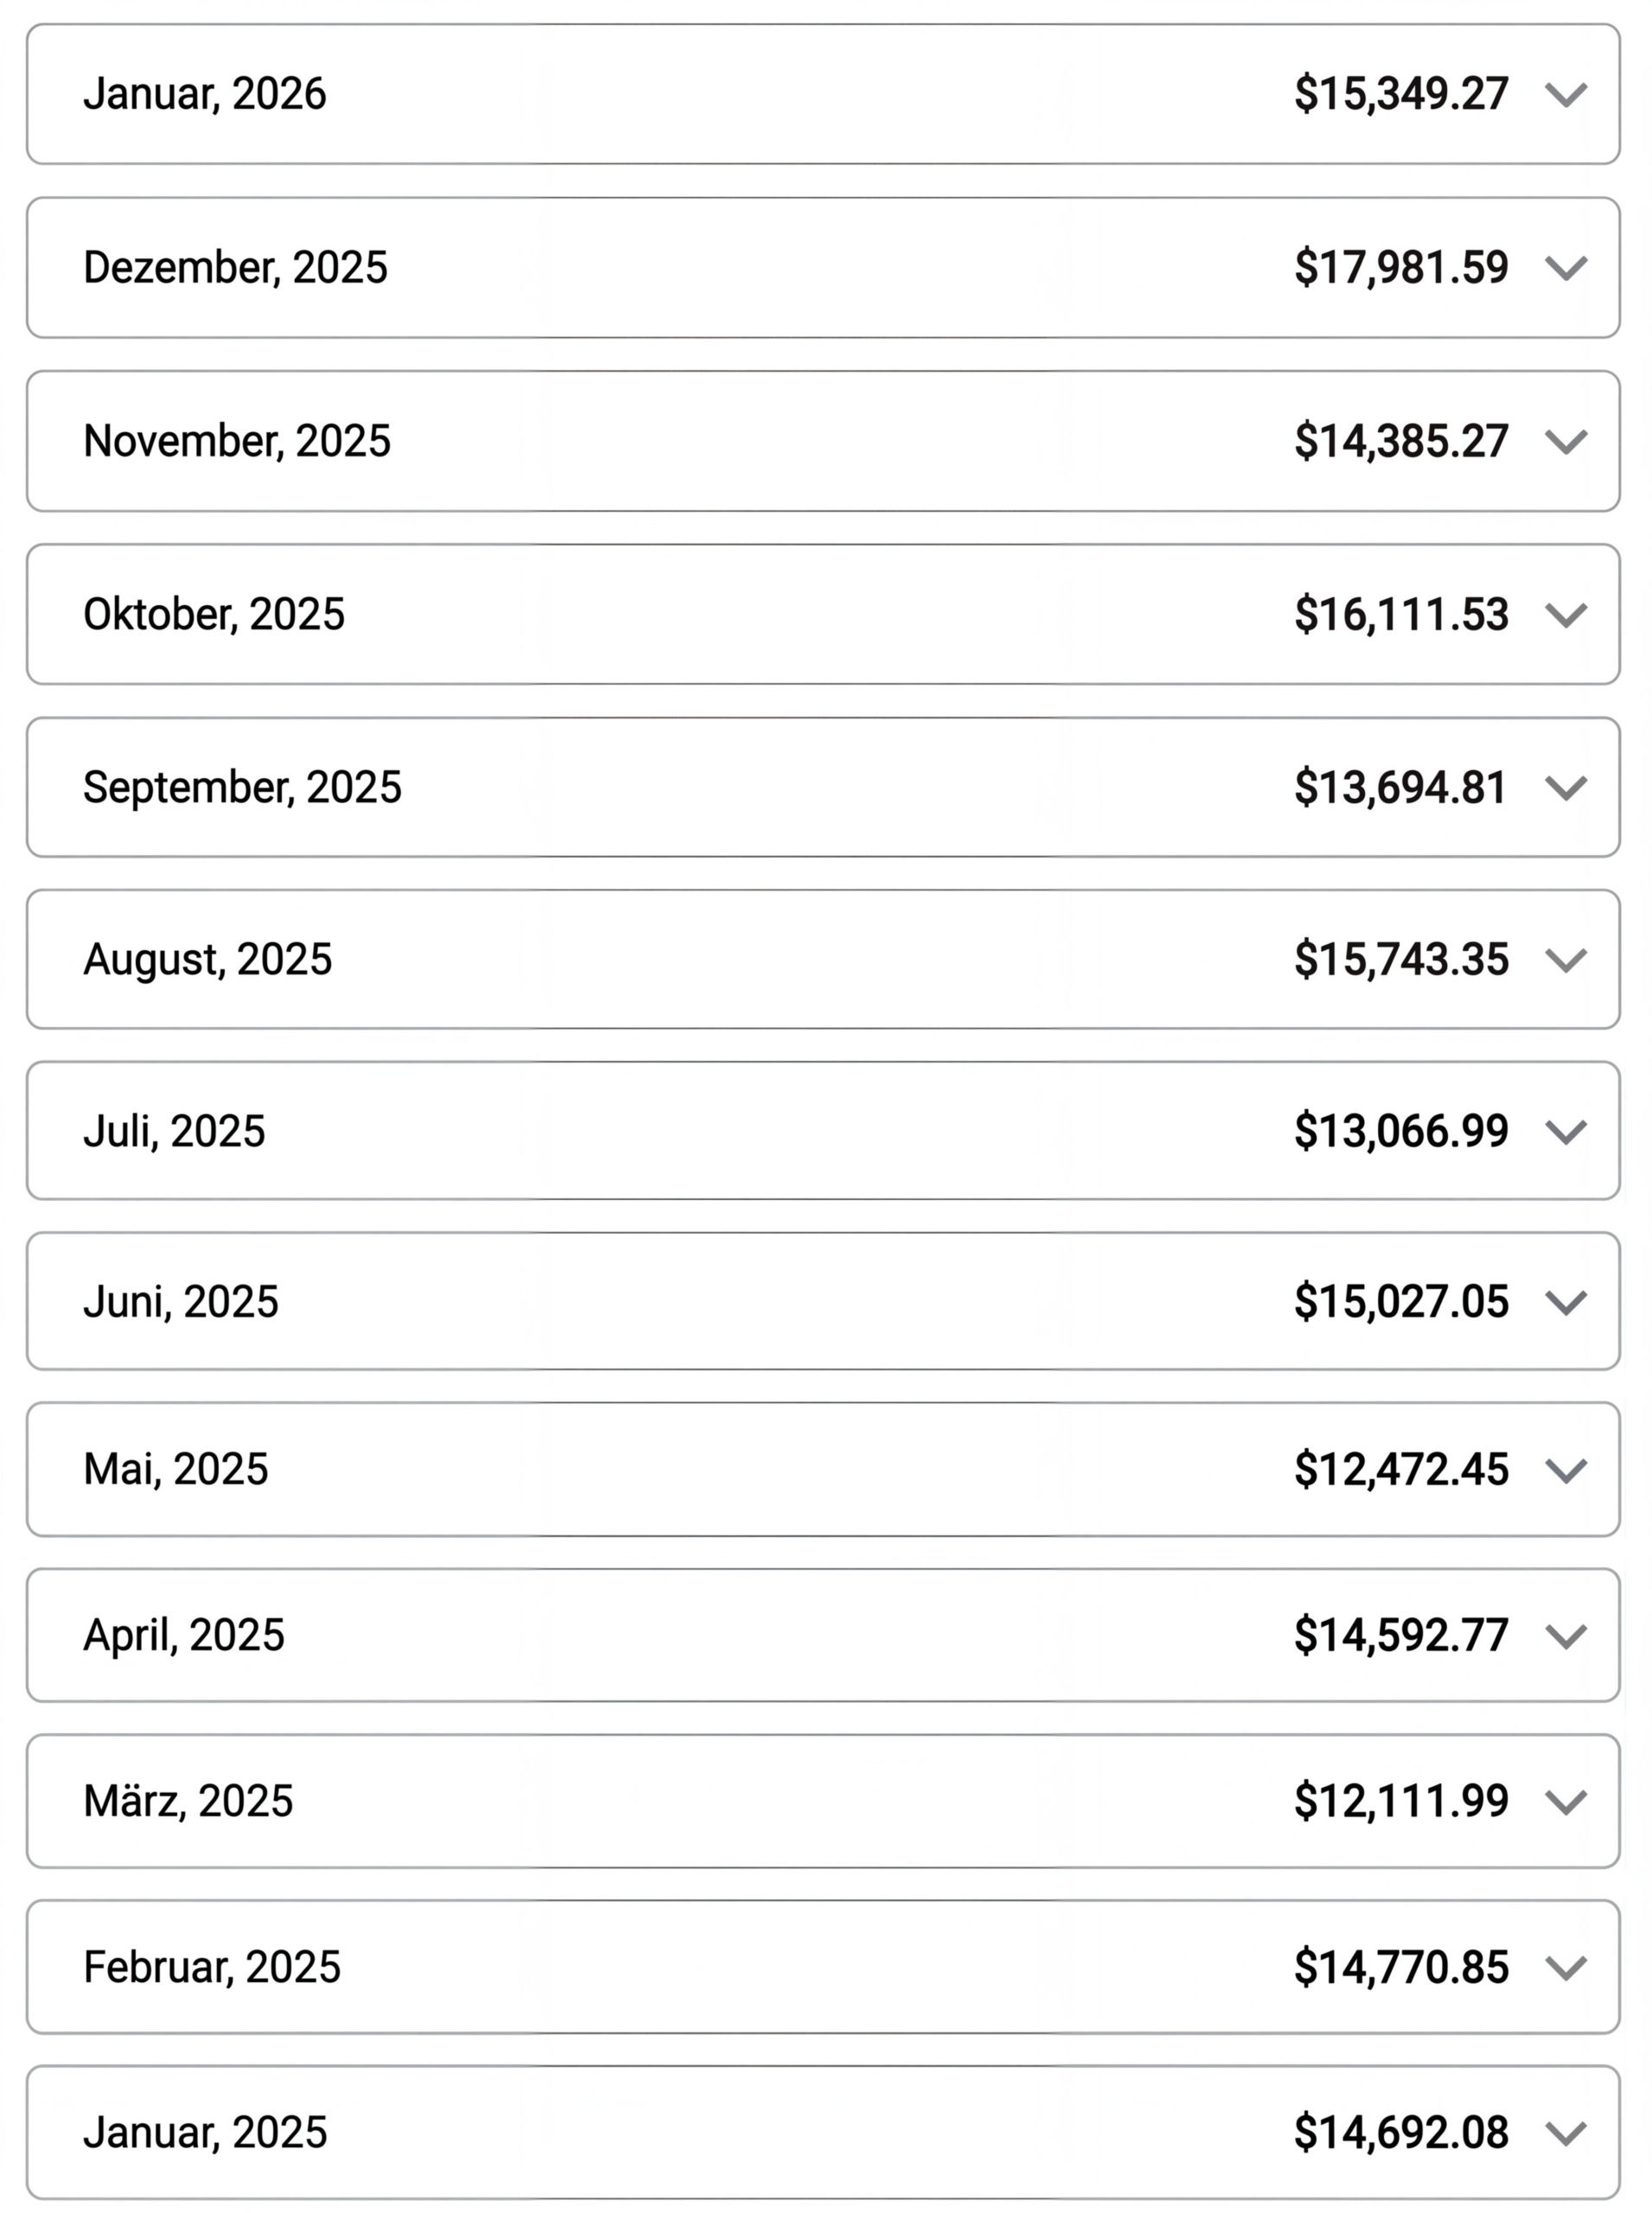Click chevron beside $16,111.53 amount
Viewport: 1652px width, 2213px height.
1565,614
